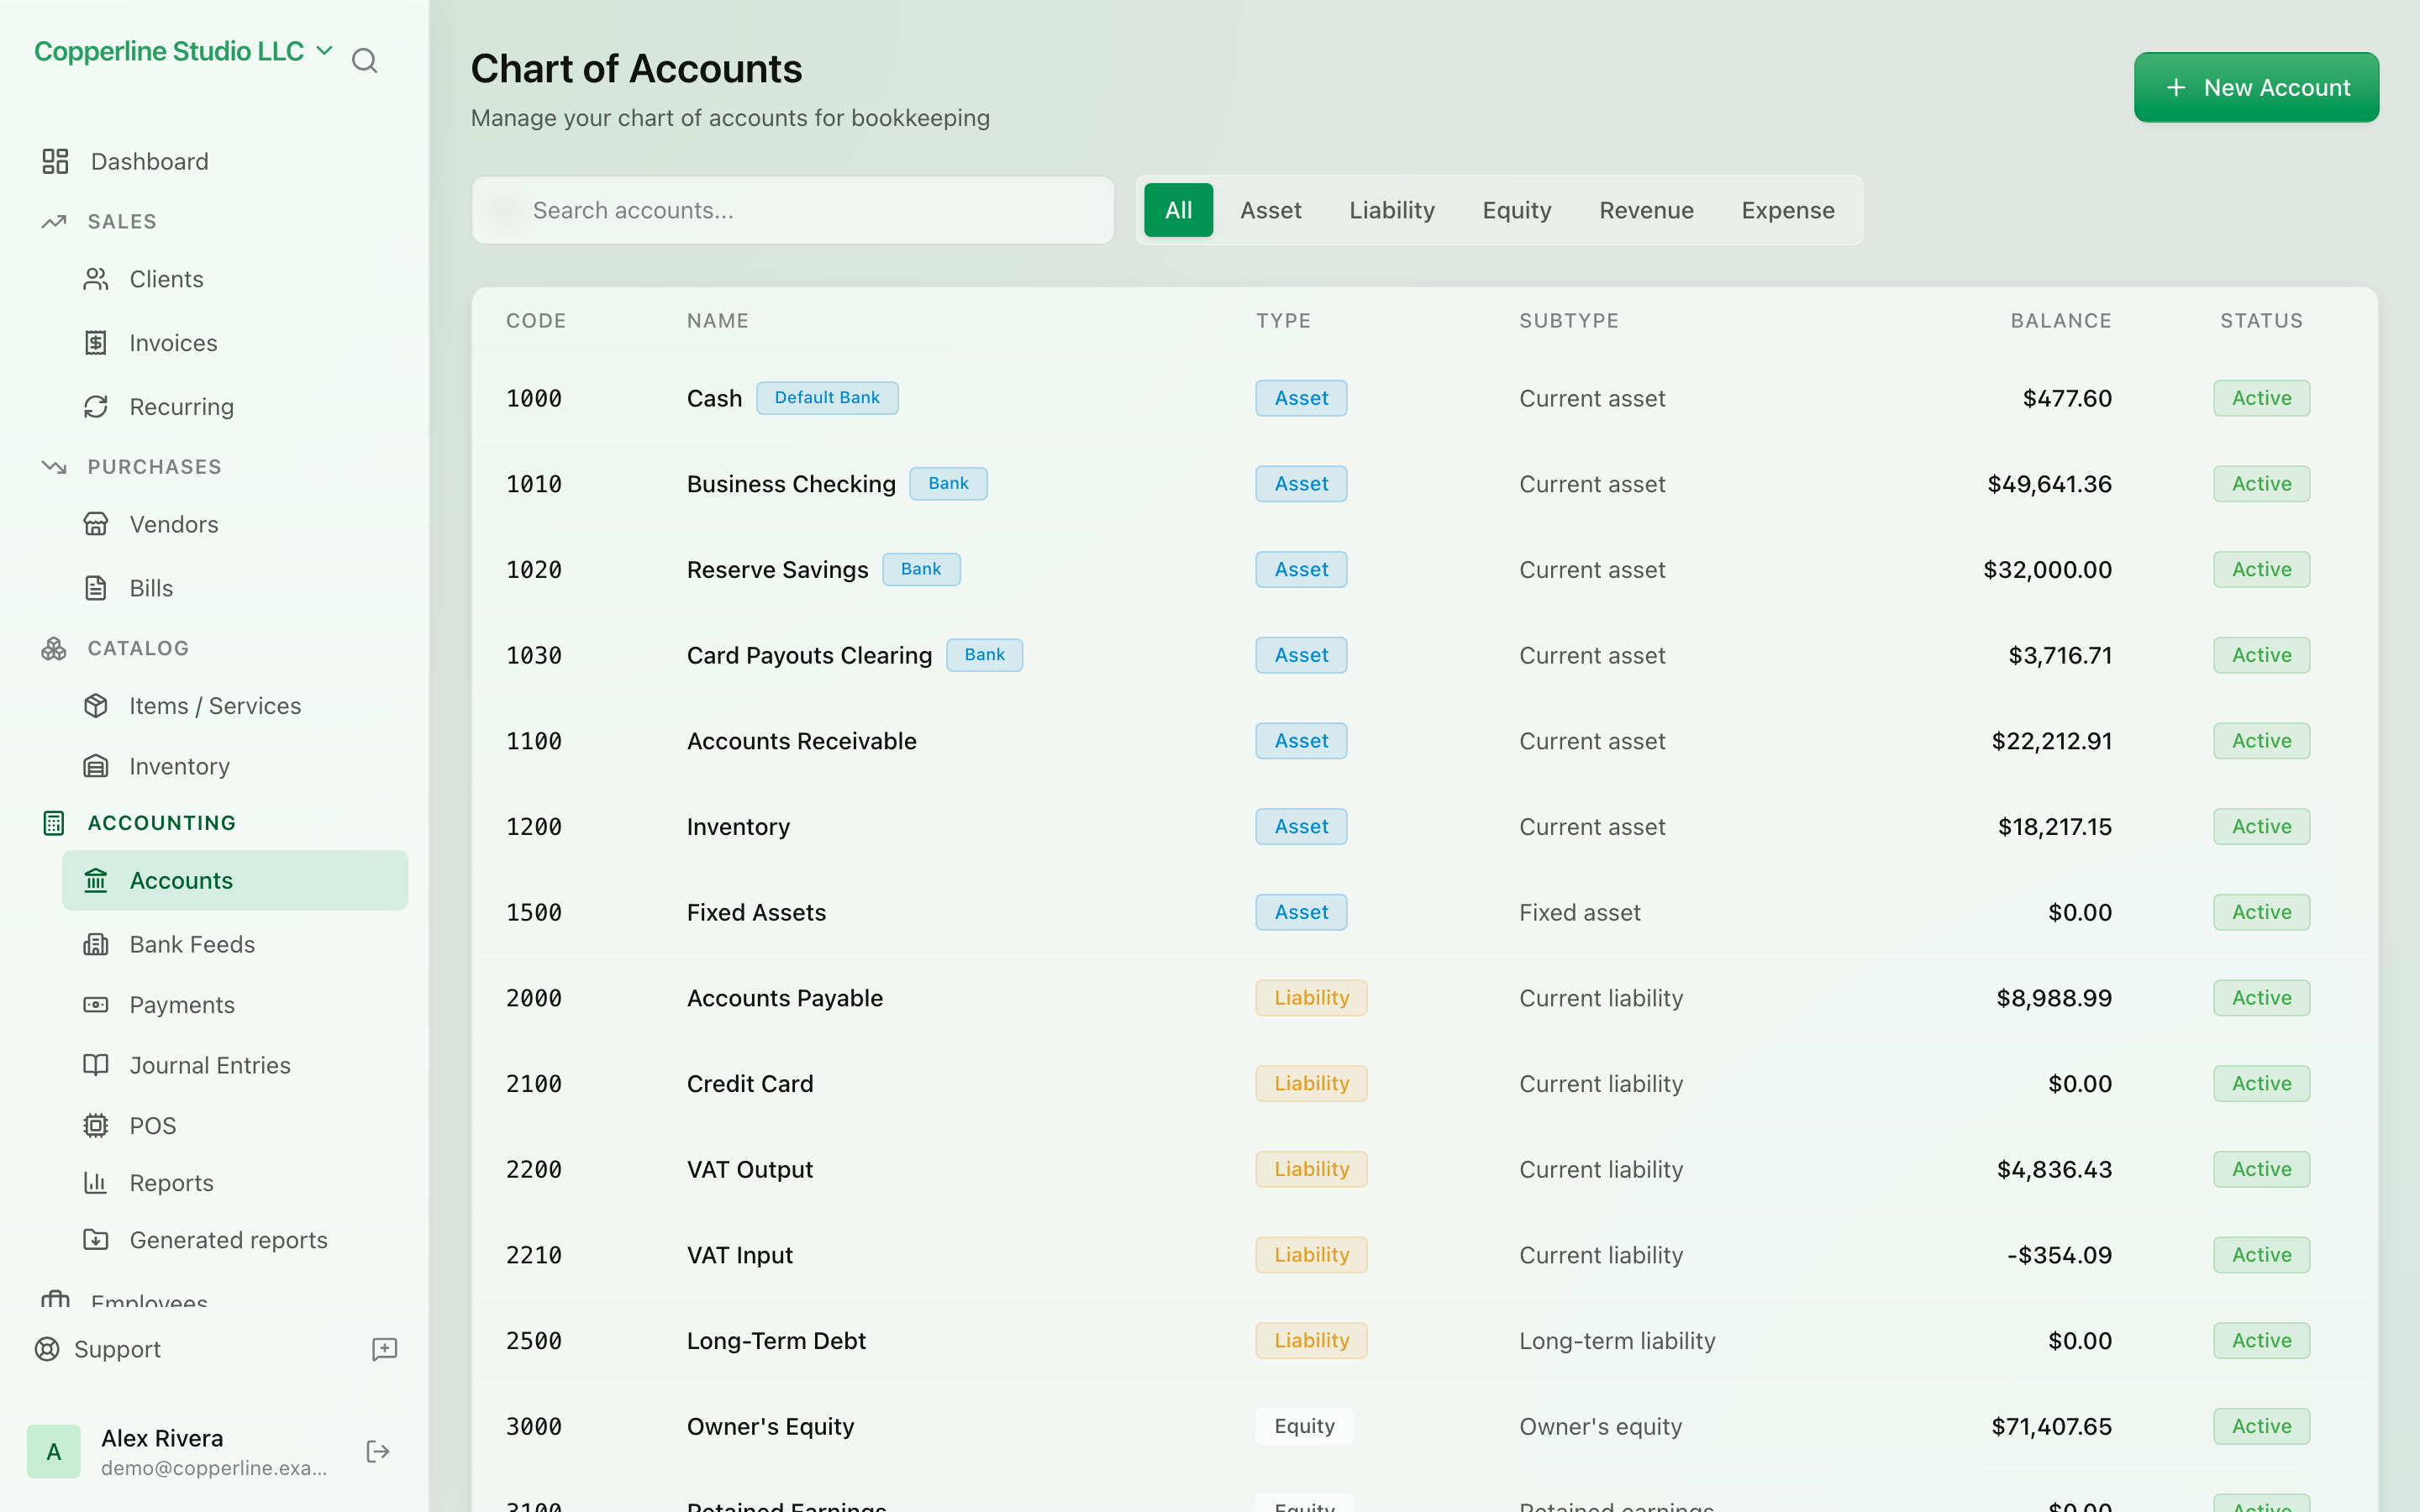Collapse the PURCHASES section header

154,467
